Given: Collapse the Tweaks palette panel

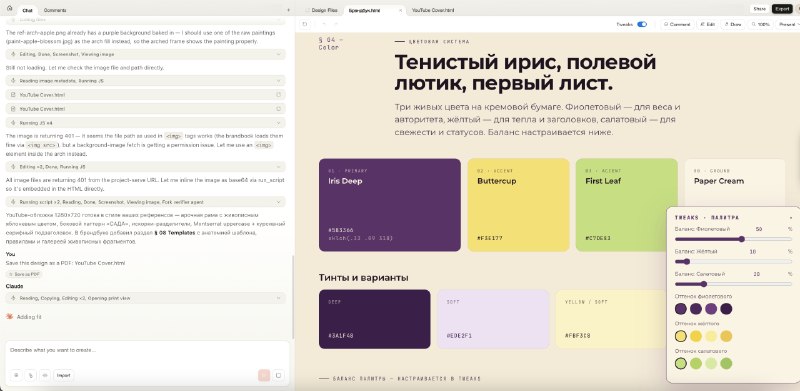Looking at the screenshot, I should [x=791, y=217].
